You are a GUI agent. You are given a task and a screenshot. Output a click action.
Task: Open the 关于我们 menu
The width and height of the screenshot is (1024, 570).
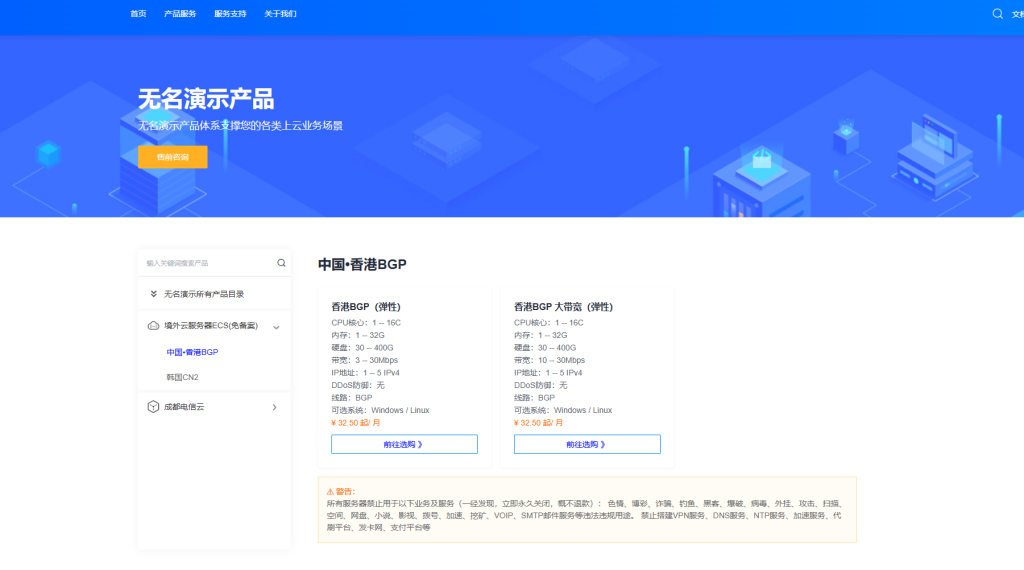tap(280, 14)
